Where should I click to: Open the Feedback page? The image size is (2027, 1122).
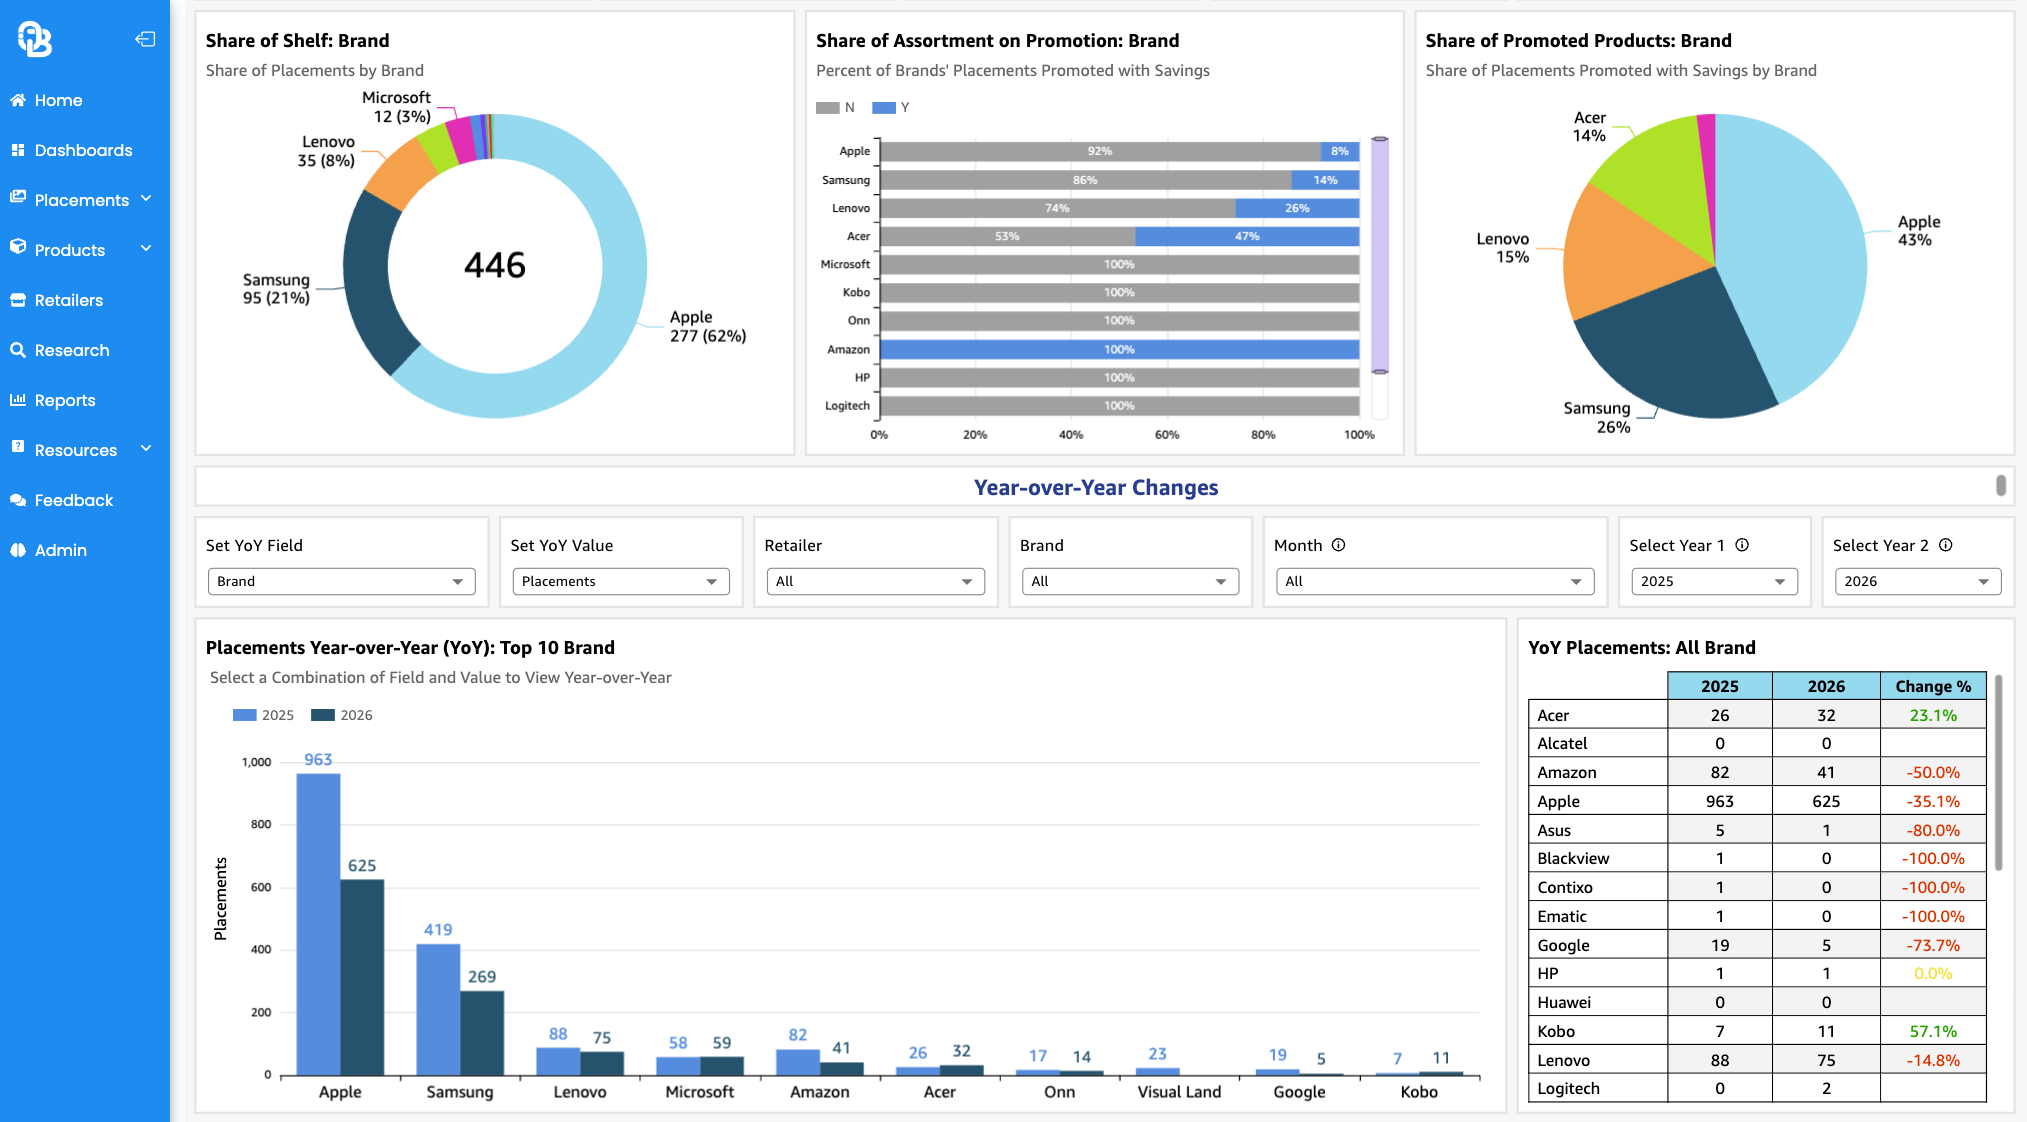click(x=73, y=500)
